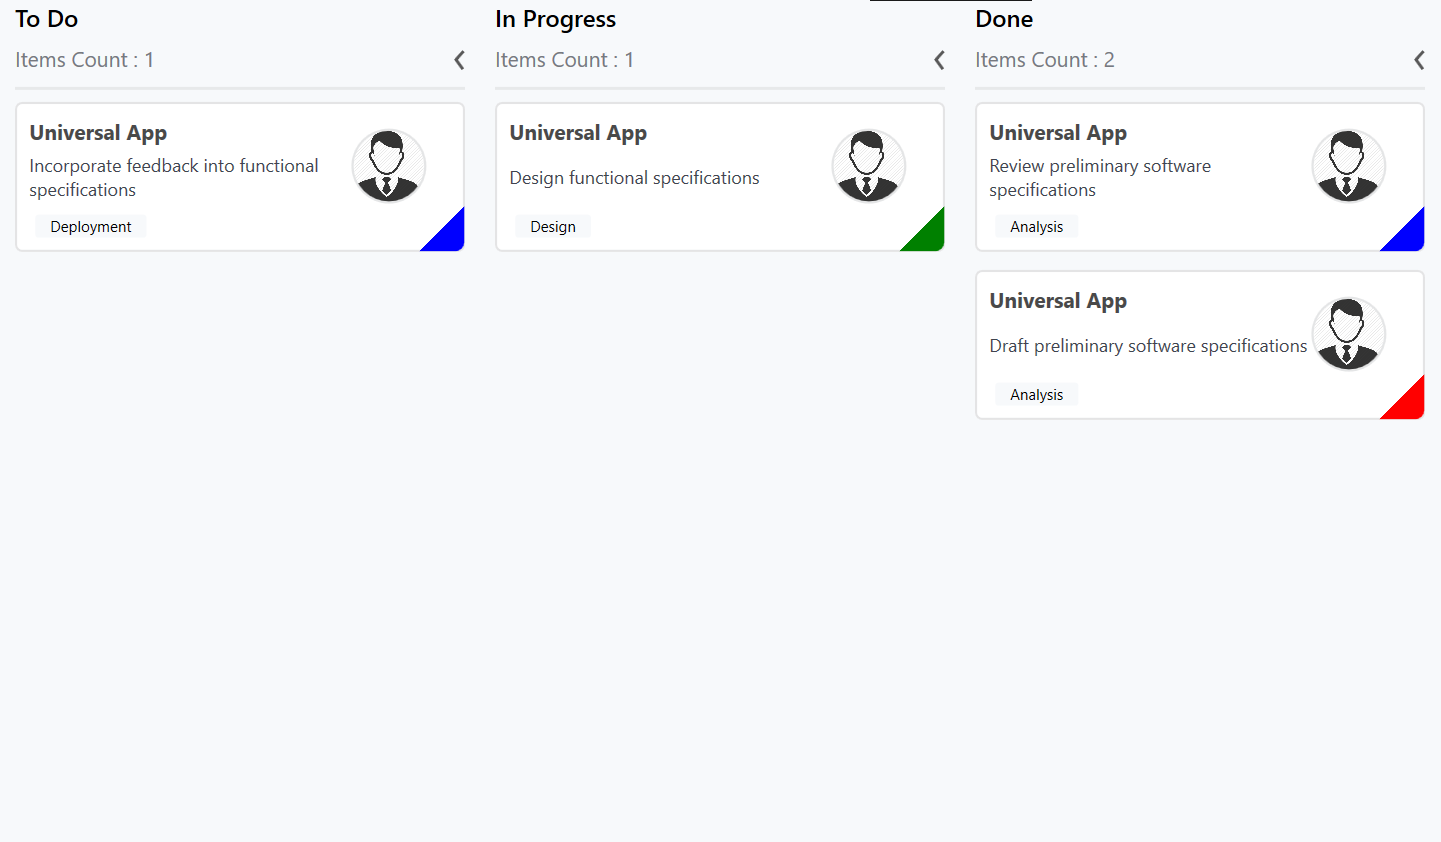Click Universal App title on Draft preliminary card

pyautogui.click(x=1058, y=301)
